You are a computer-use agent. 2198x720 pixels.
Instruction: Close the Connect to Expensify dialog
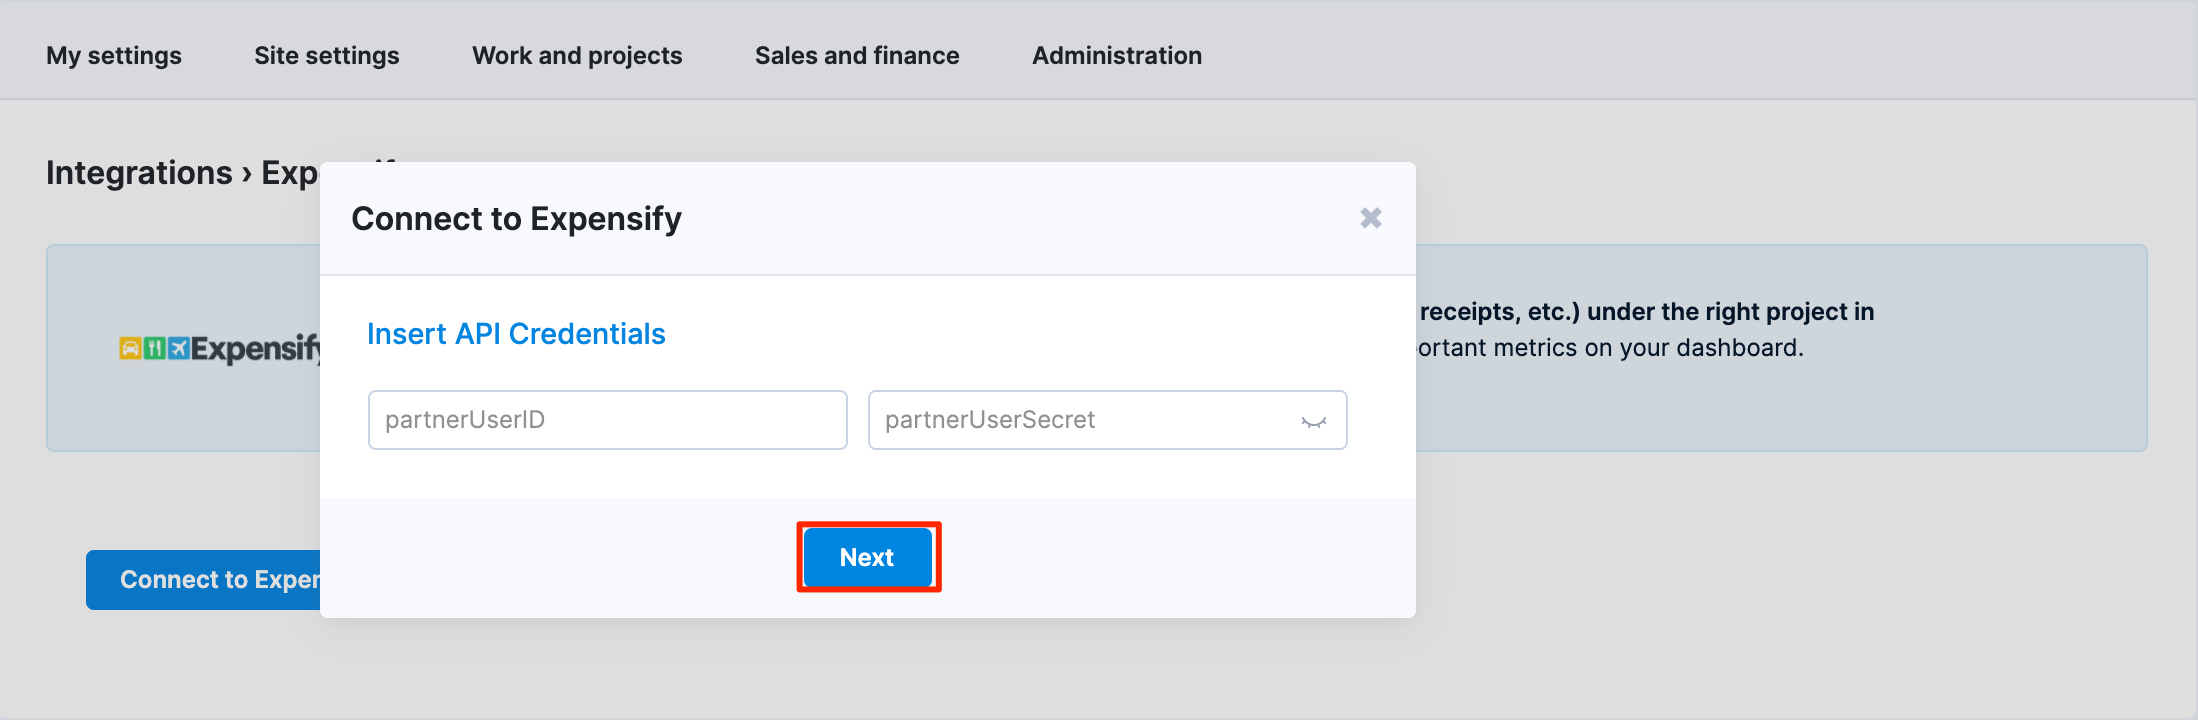(1371, 218)
